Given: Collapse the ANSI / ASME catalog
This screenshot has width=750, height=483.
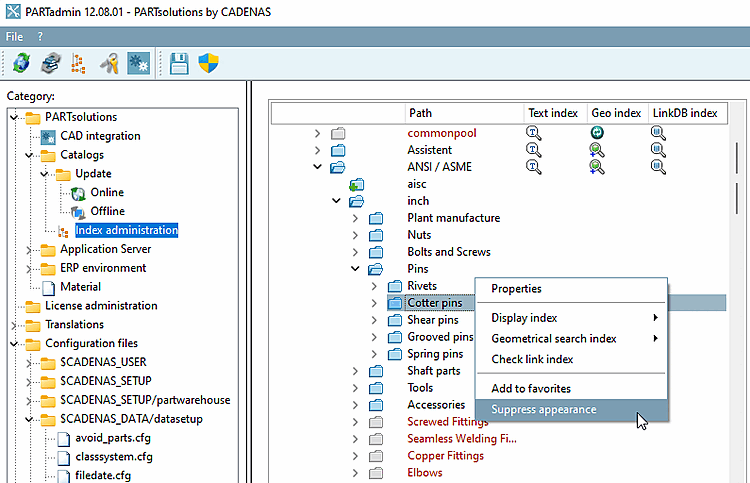Looking at the screenshot, I should pos(318,167).
